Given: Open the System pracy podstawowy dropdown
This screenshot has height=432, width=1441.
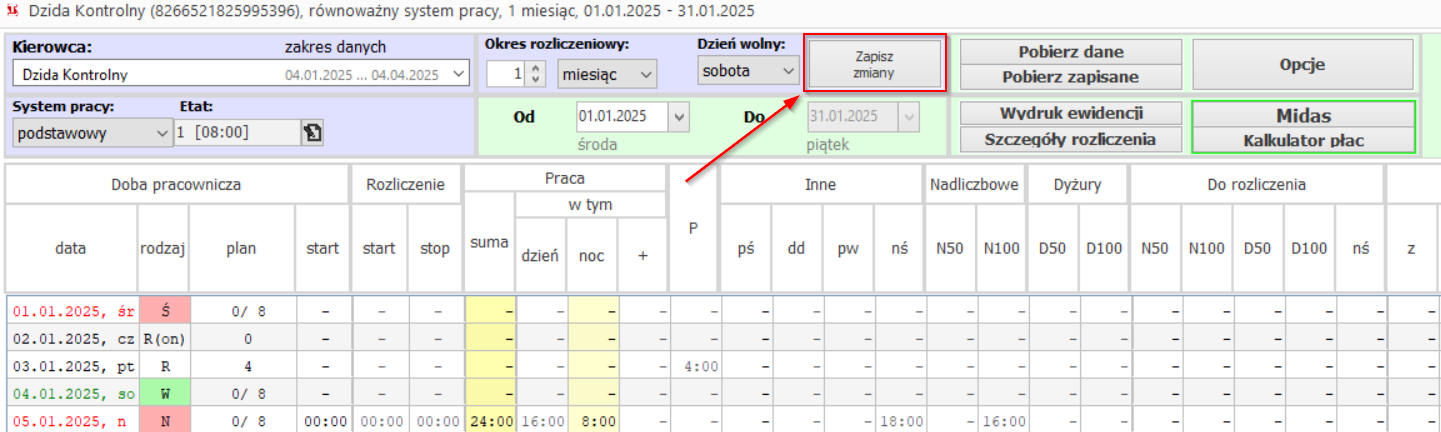Looking at the screenshot, I should tap(92, 132).
